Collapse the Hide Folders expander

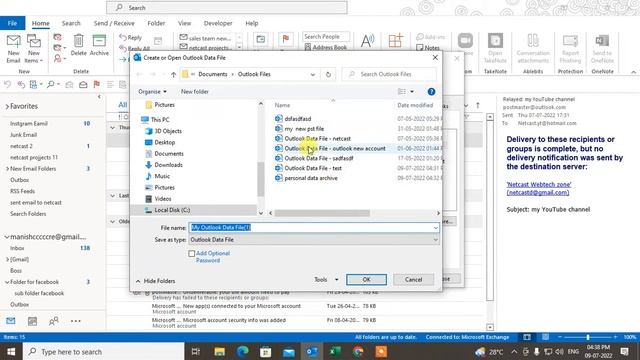155,281
